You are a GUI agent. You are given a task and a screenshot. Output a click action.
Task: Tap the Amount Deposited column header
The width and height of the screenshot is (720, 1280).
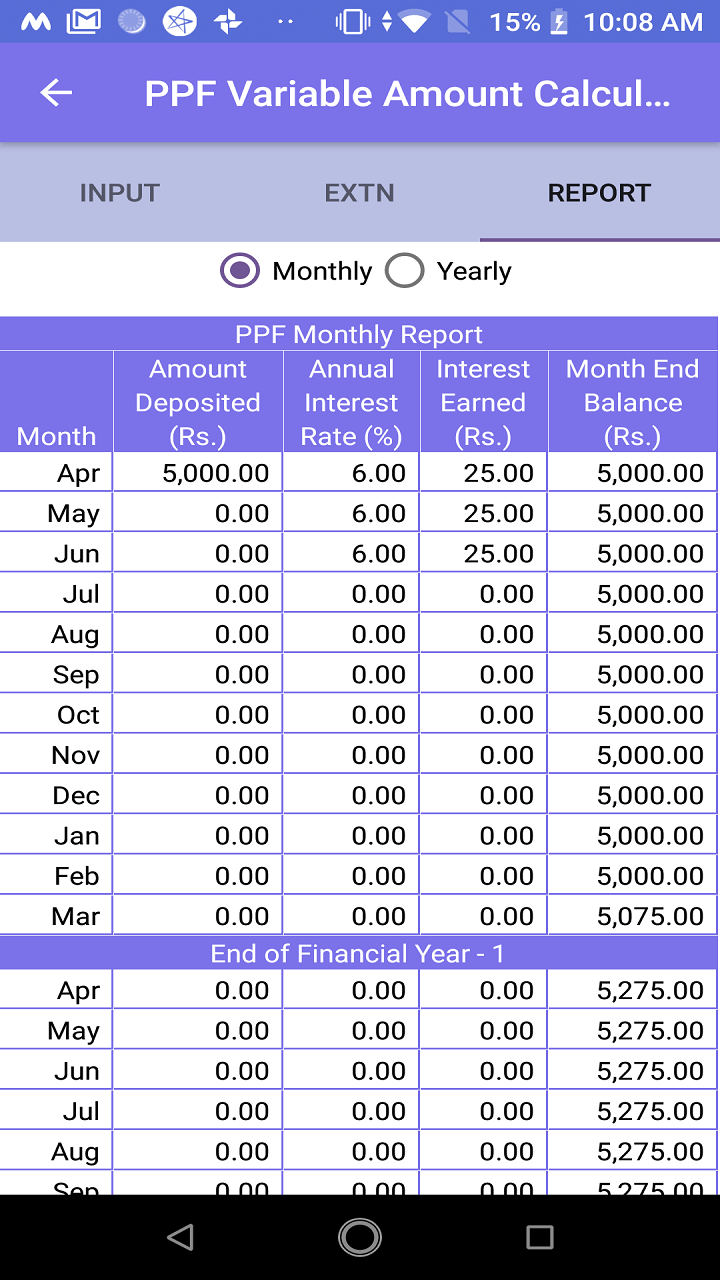[x=198, y=402]
